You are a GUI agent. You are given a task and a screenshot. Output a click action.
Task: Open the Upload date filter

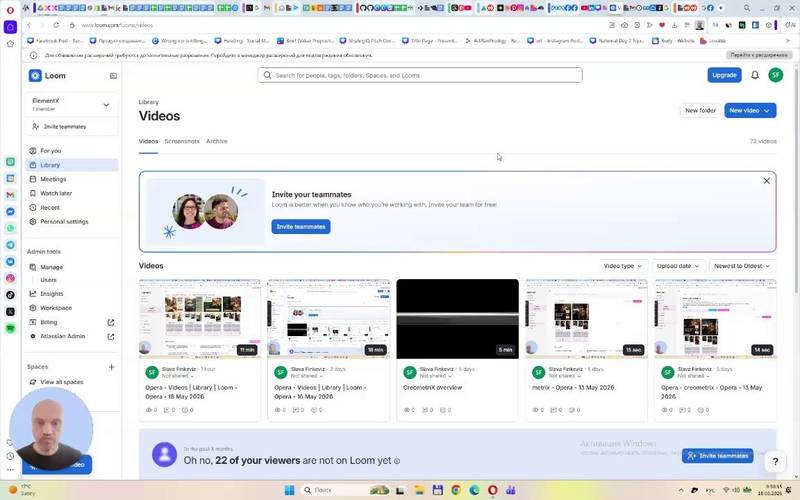(678, 266)
